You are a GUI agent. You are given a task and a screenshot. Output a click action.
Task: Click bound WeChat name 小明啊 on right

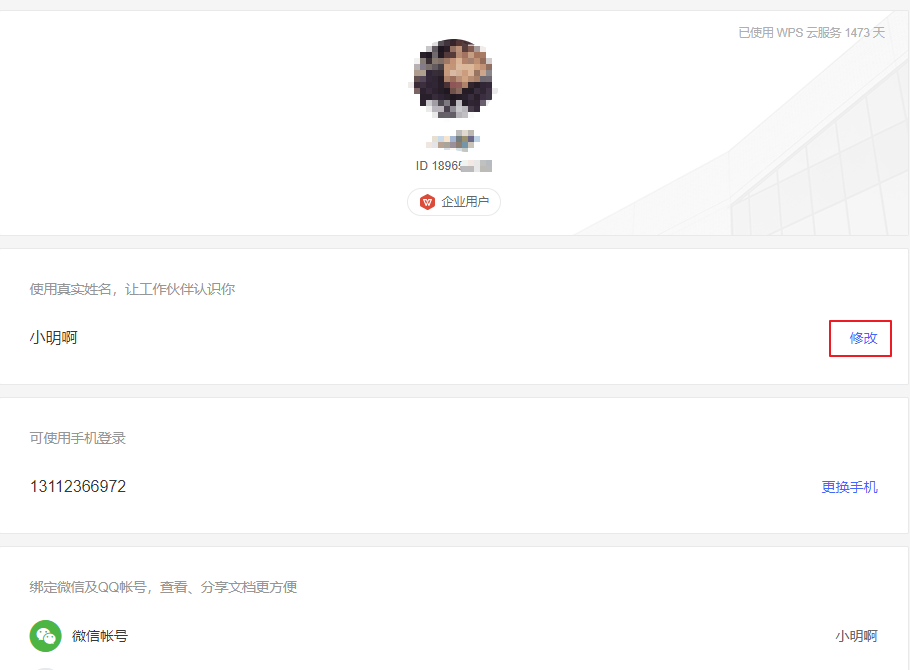click(x=857, y=636)
